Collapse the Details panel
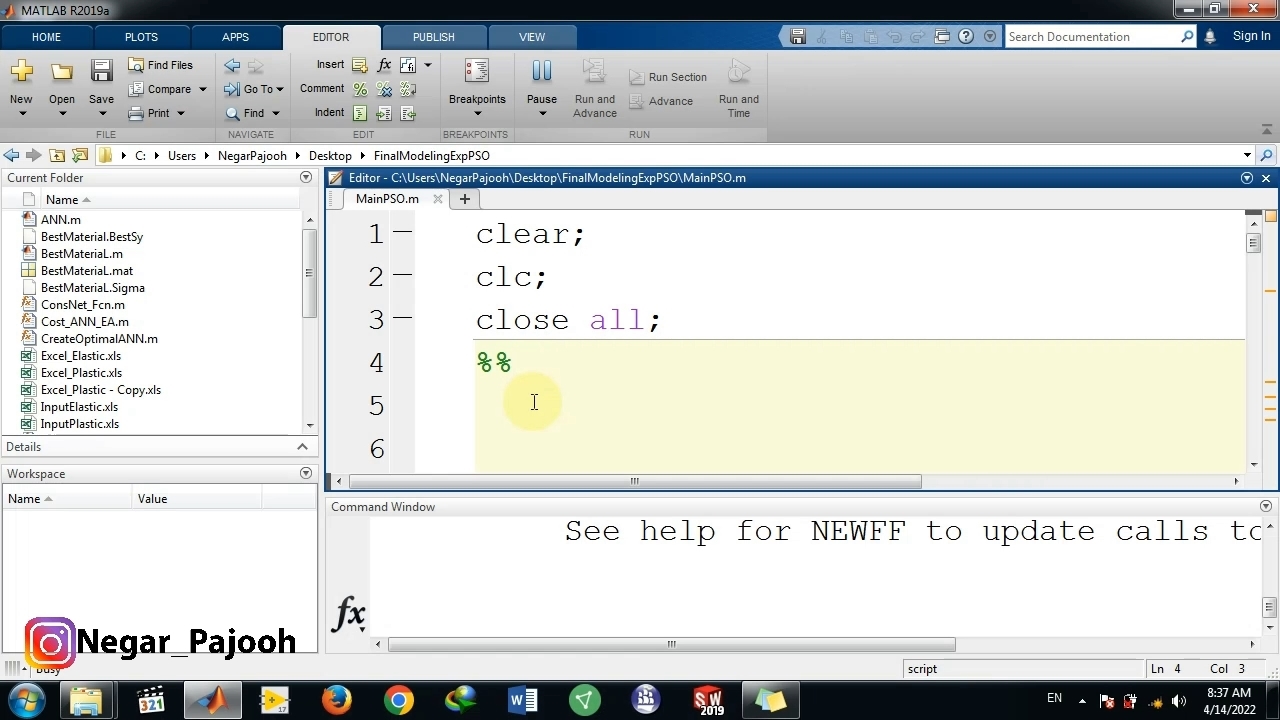Image resolution: width=1280 pixels, height=720 pixels. (302, 447)
